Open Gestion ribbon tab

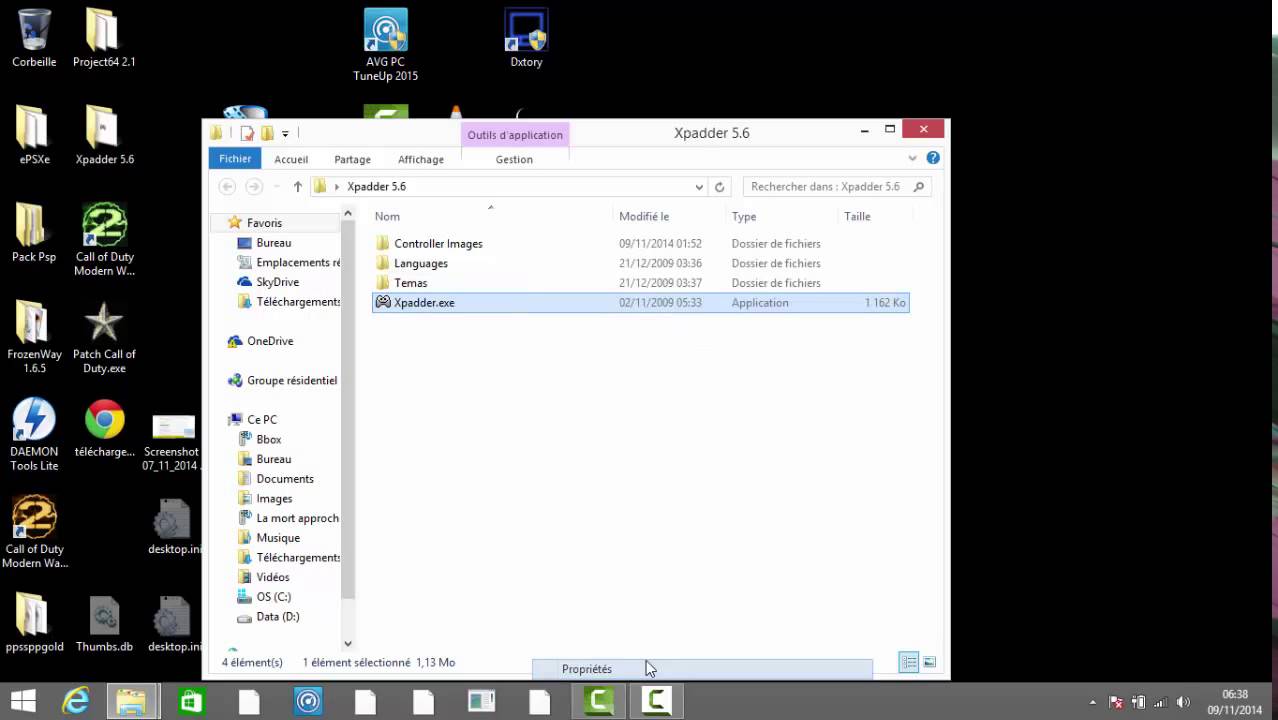point(514,159)
